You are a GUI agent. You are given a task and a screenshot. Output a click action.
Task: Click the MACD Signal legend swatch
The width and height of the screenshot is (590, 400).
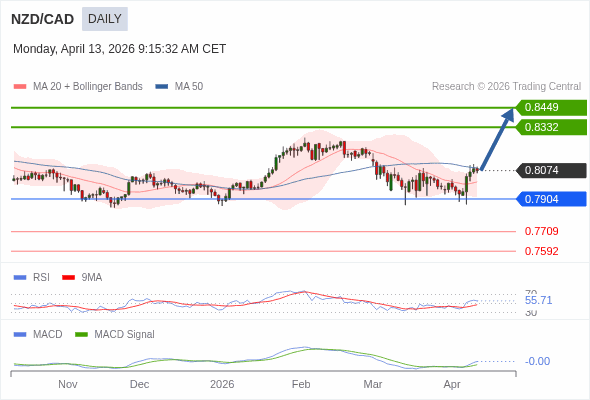(x=81, y=335)
